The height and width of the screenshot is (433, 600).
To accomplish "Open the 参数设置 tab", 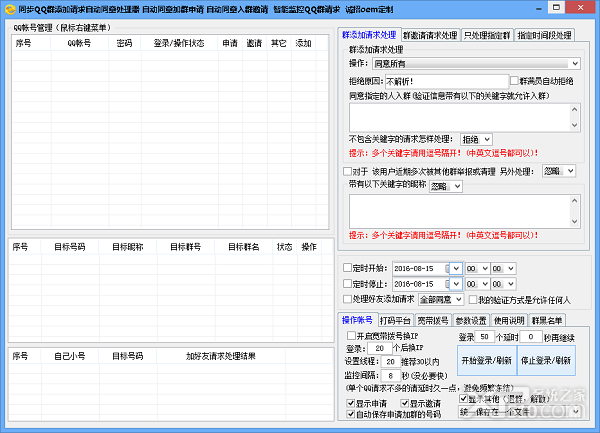I will 471,320.
